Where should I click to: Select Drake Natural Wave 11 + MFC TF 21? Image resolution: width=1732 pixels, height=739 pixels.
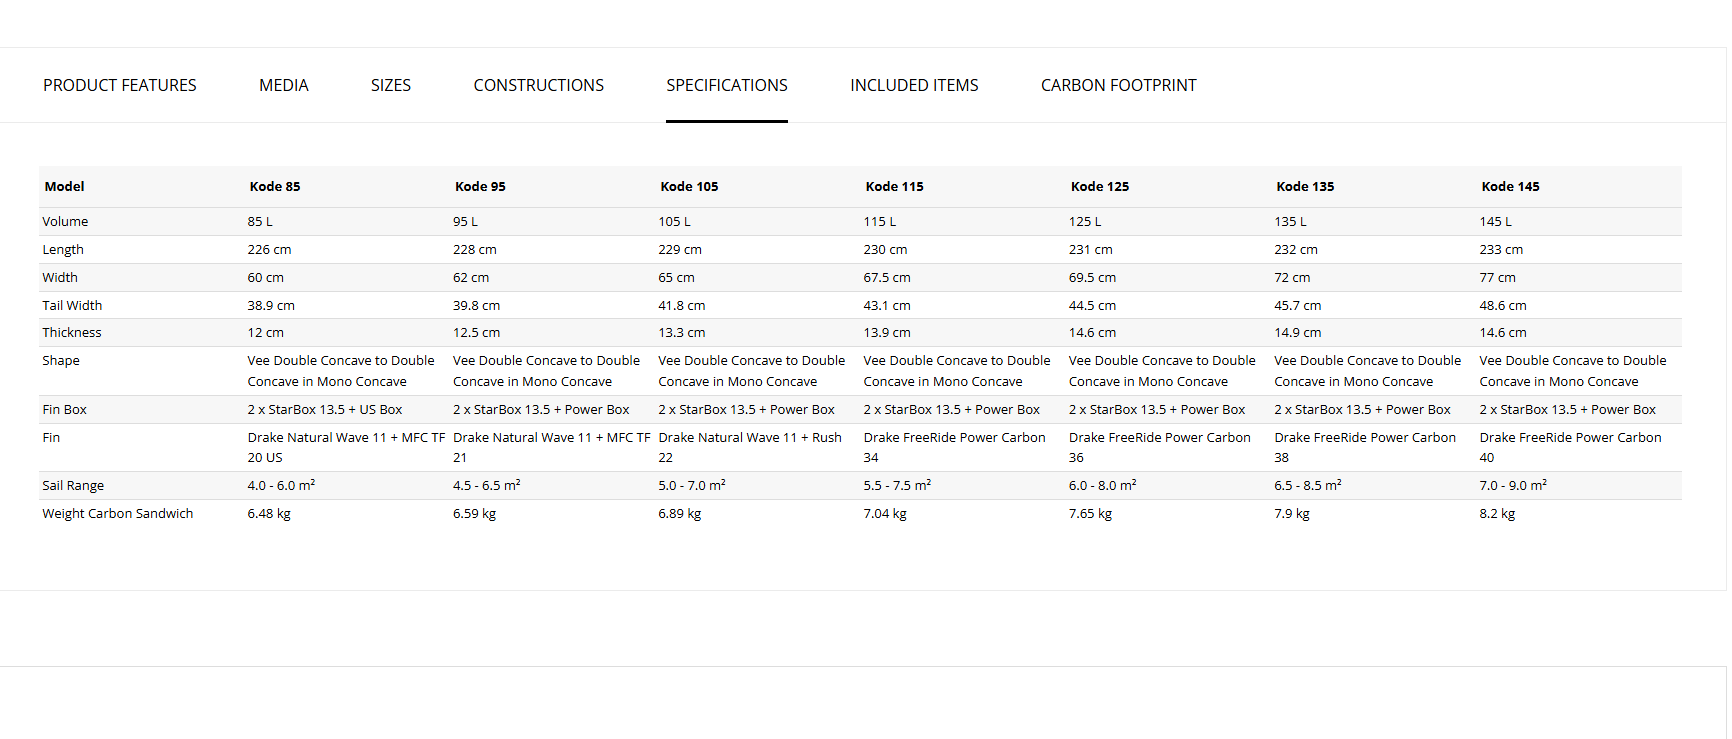[551, 447]
